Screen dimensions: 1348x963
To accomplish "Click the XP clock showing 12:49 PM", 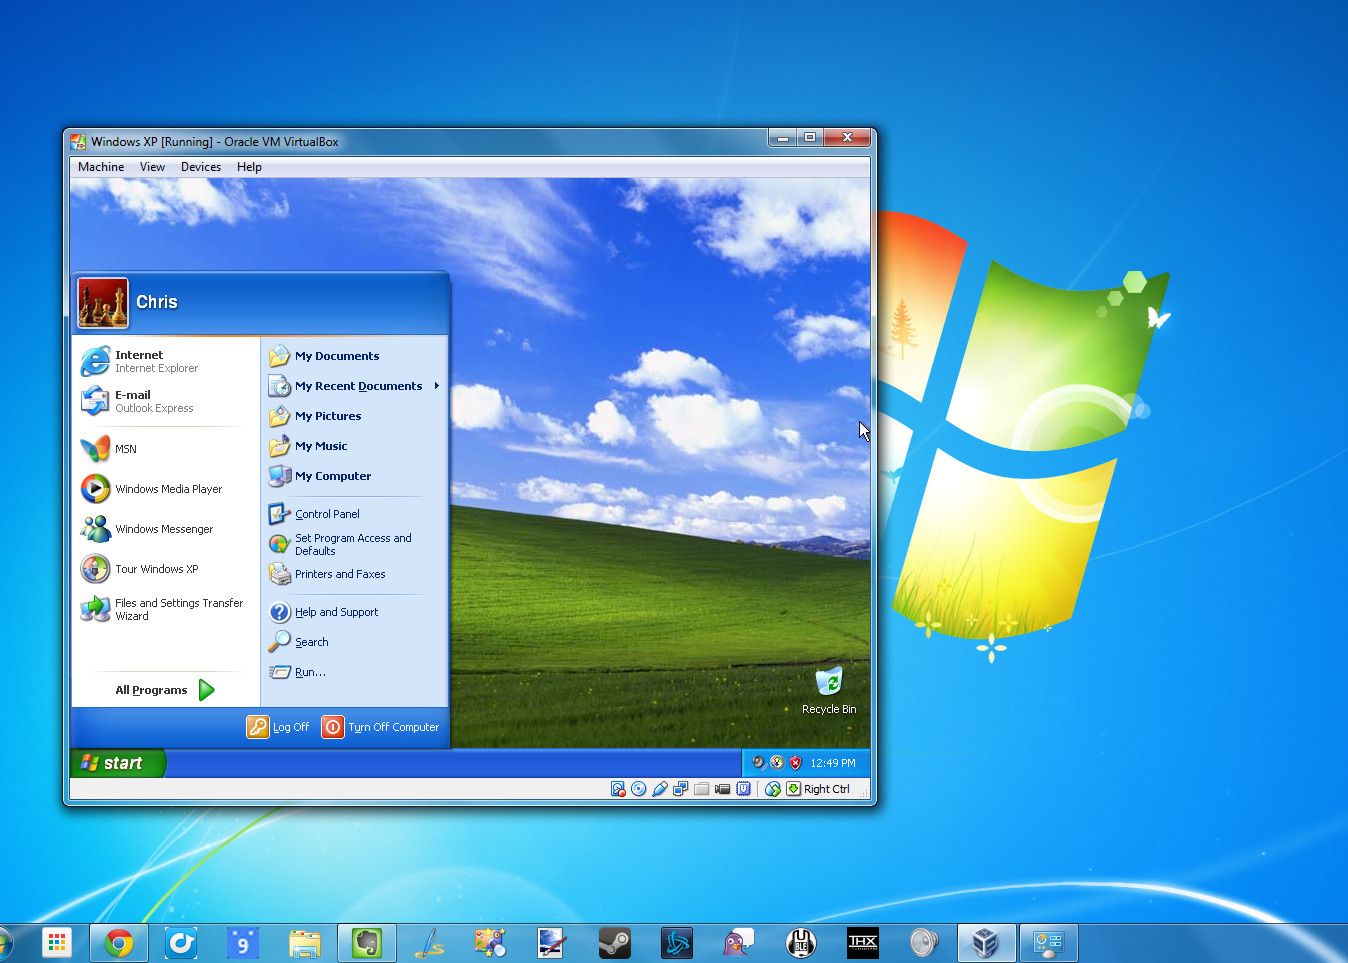I will pos(833,763).
